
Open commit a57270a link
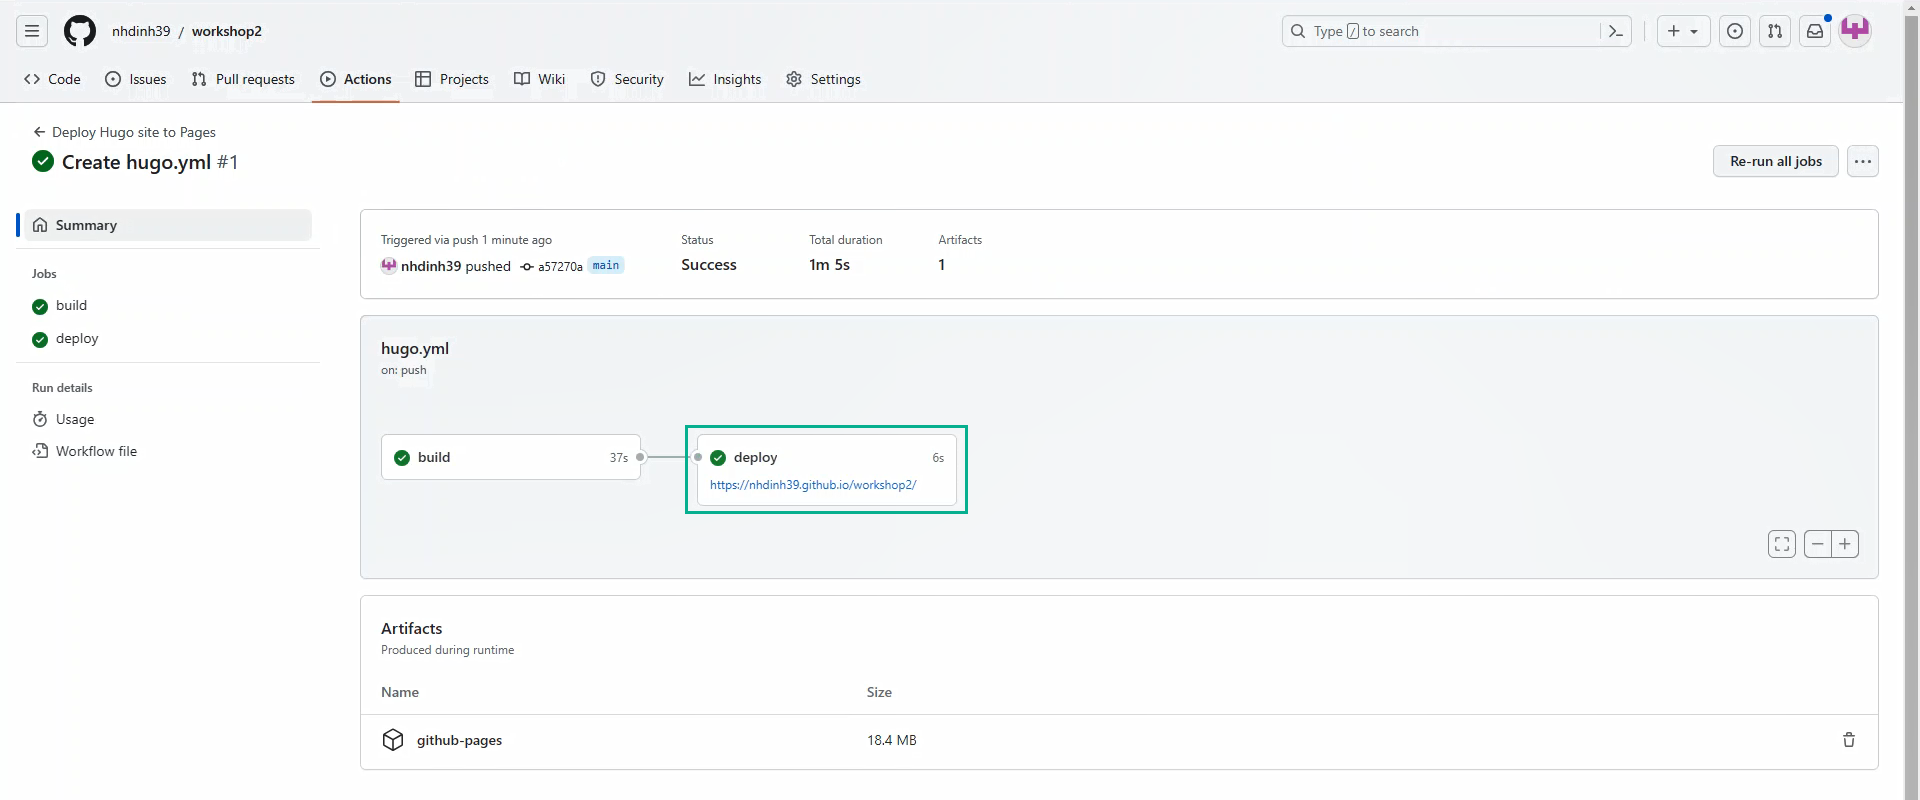click(x=560, y=267)
